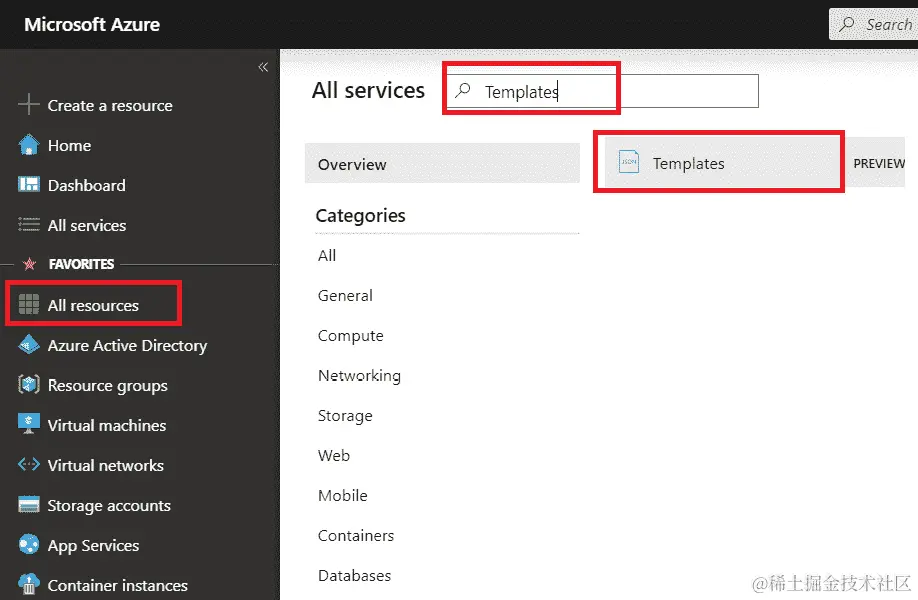Open All resources under Favorites
This screenshot has height=600, width=918.
click(x=94, y=305)
